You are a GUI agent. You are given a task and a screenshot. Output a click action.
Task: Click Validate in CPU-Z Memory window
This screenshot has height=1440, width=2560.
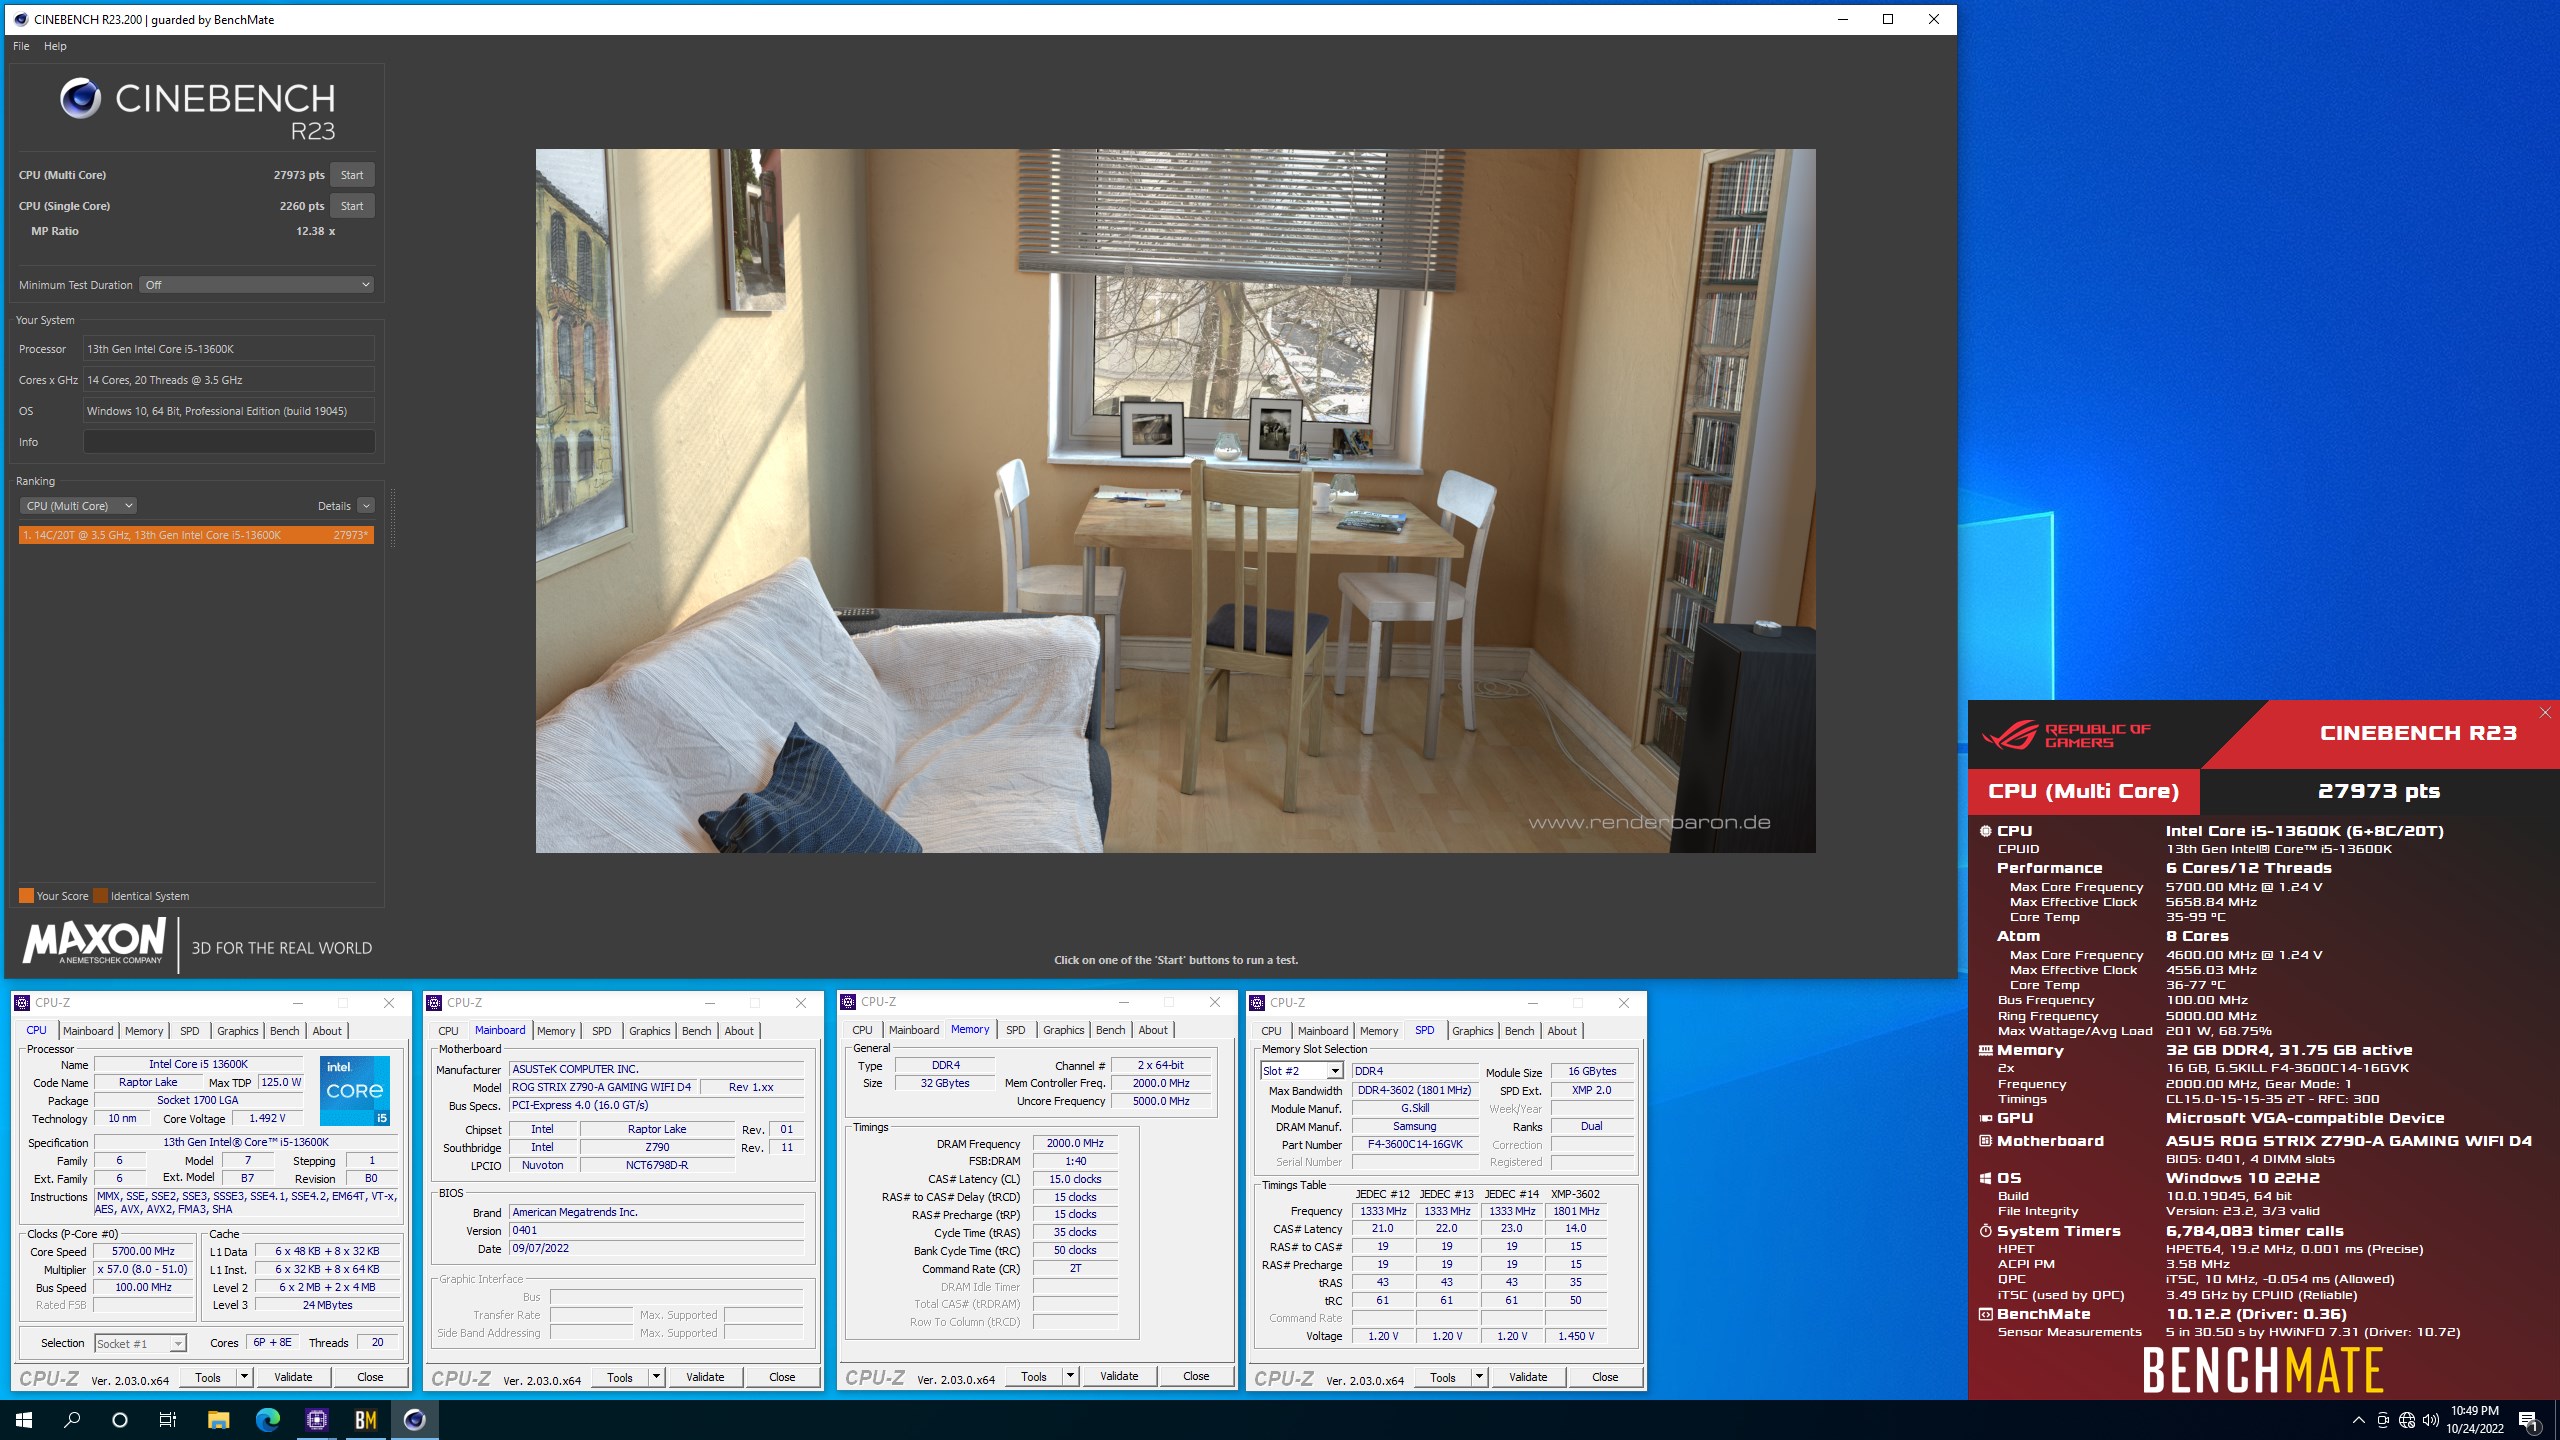pos(1119,1376)
